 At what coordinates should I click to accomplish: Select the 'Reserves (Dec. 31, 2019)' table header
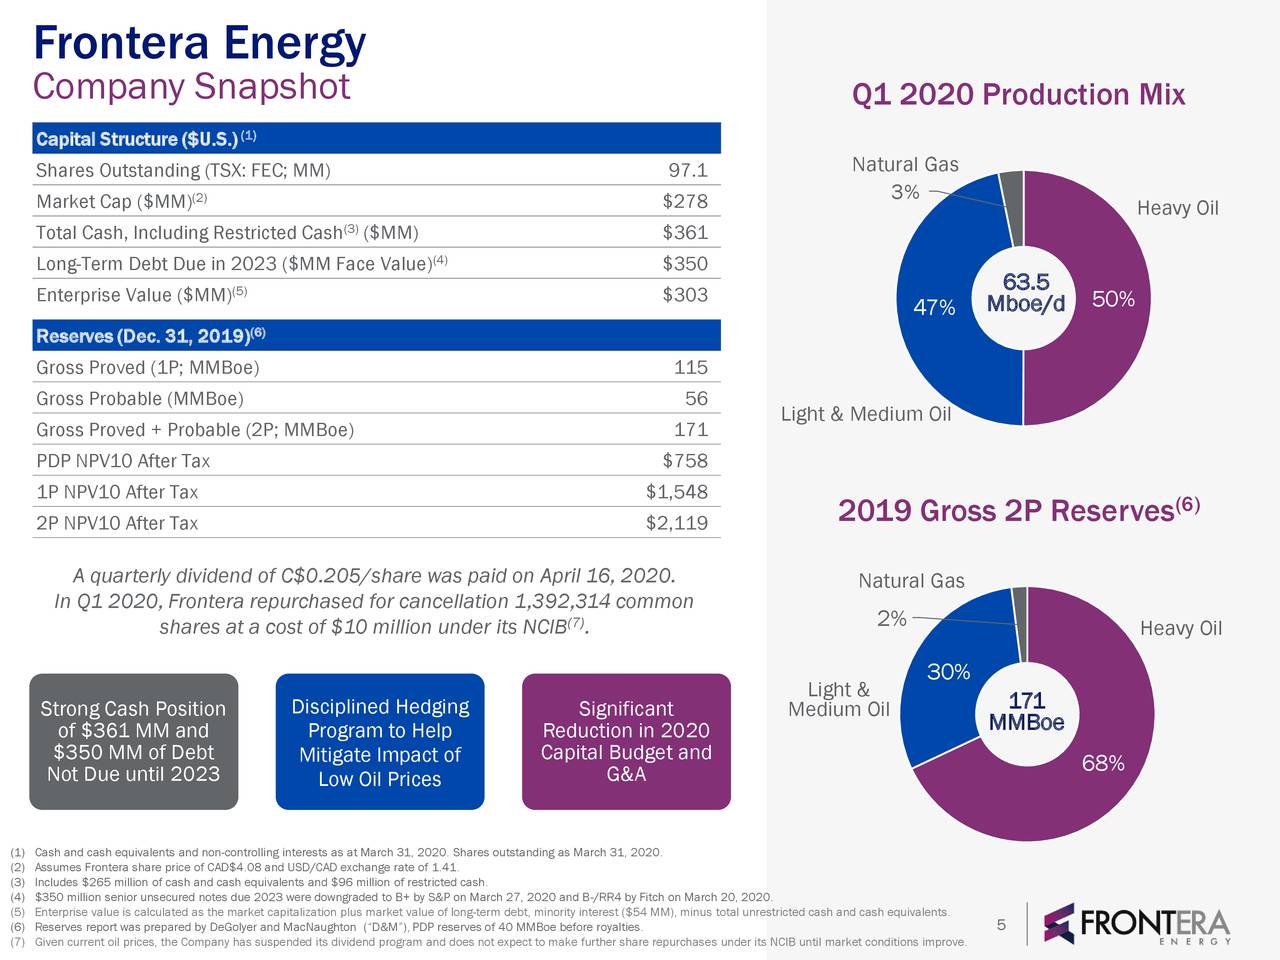(377, 335)
